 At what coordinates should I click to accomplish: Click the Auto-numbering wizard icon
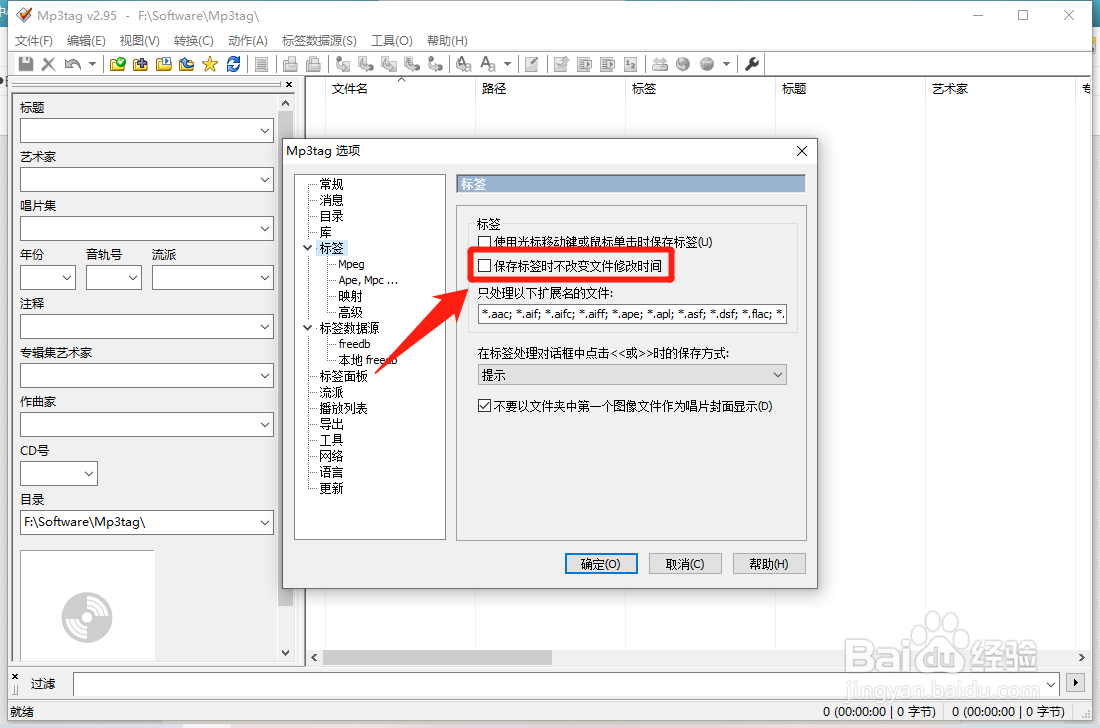click(631, 64)
